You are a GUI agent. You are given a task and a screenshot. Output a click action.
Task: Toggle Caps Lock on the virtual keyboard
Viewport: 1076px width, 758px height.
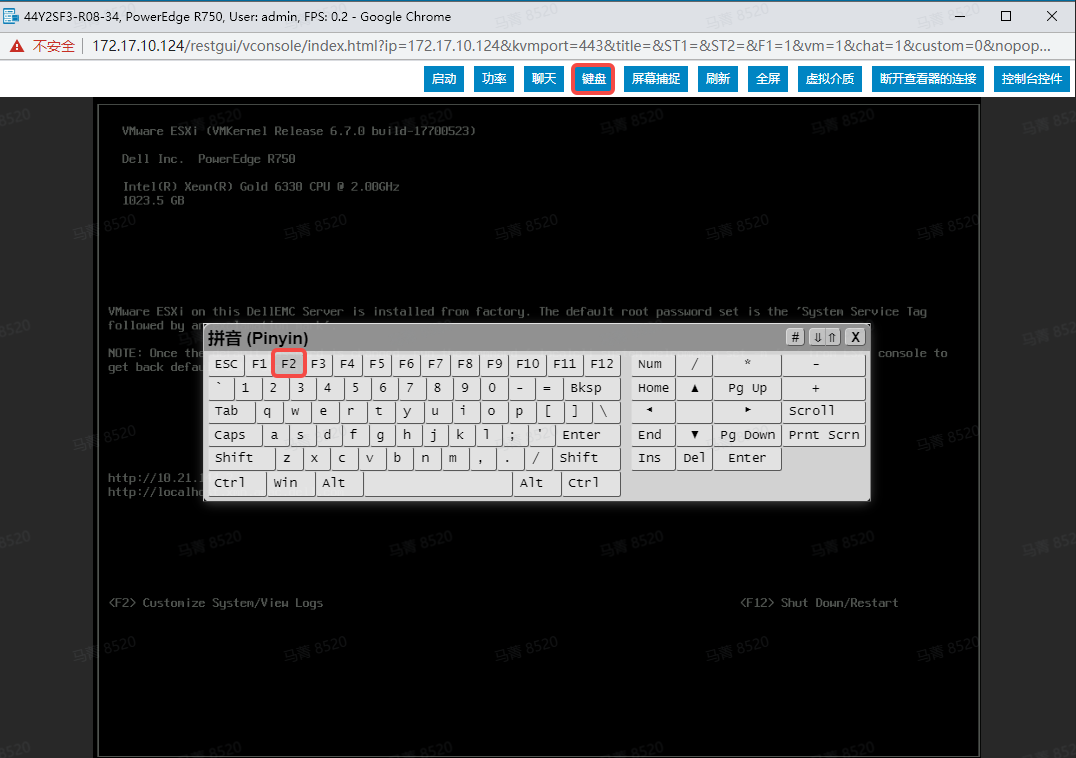[233, 435]
